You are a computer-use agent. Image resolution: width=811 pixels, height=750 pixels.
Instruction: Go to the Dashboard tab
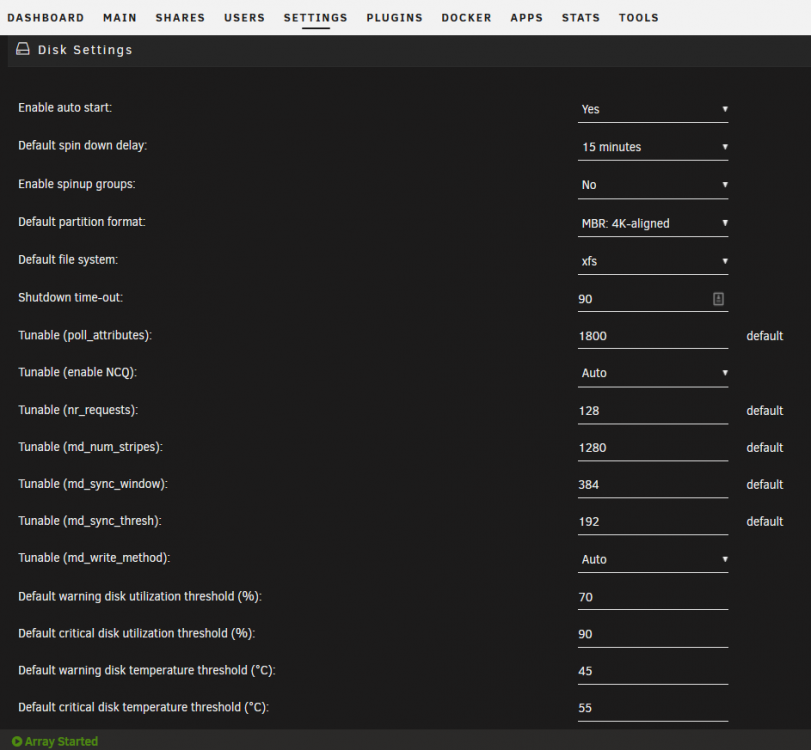coord(46,18)
